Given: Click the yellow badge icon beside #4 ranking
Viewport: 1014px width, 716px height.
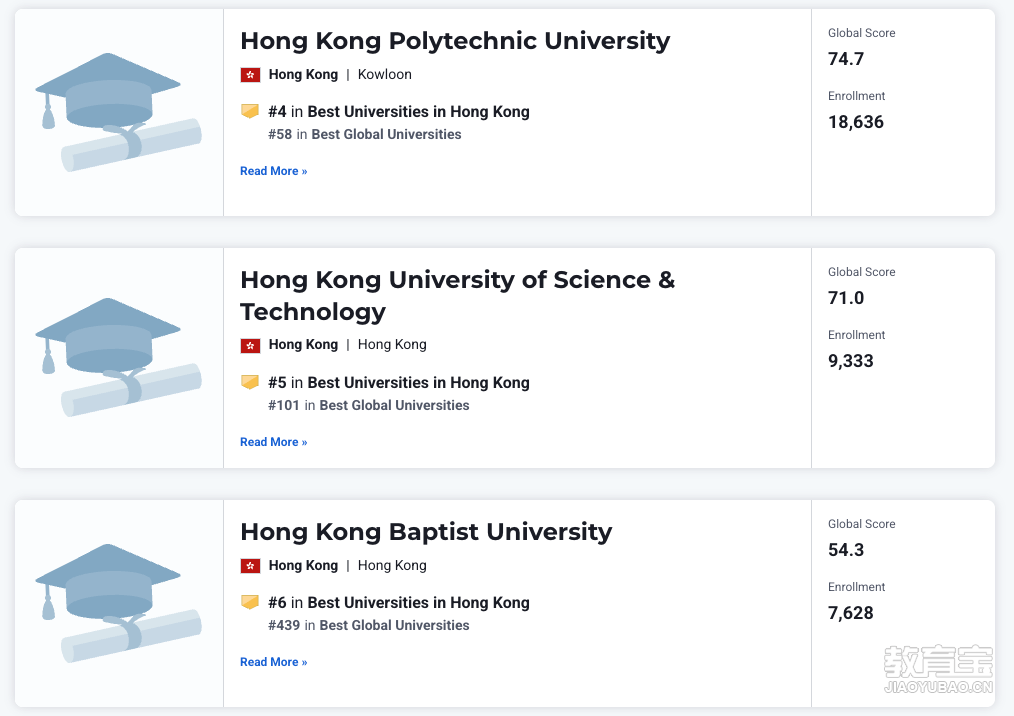Looking at the screenshot, I should coord(250,111).
